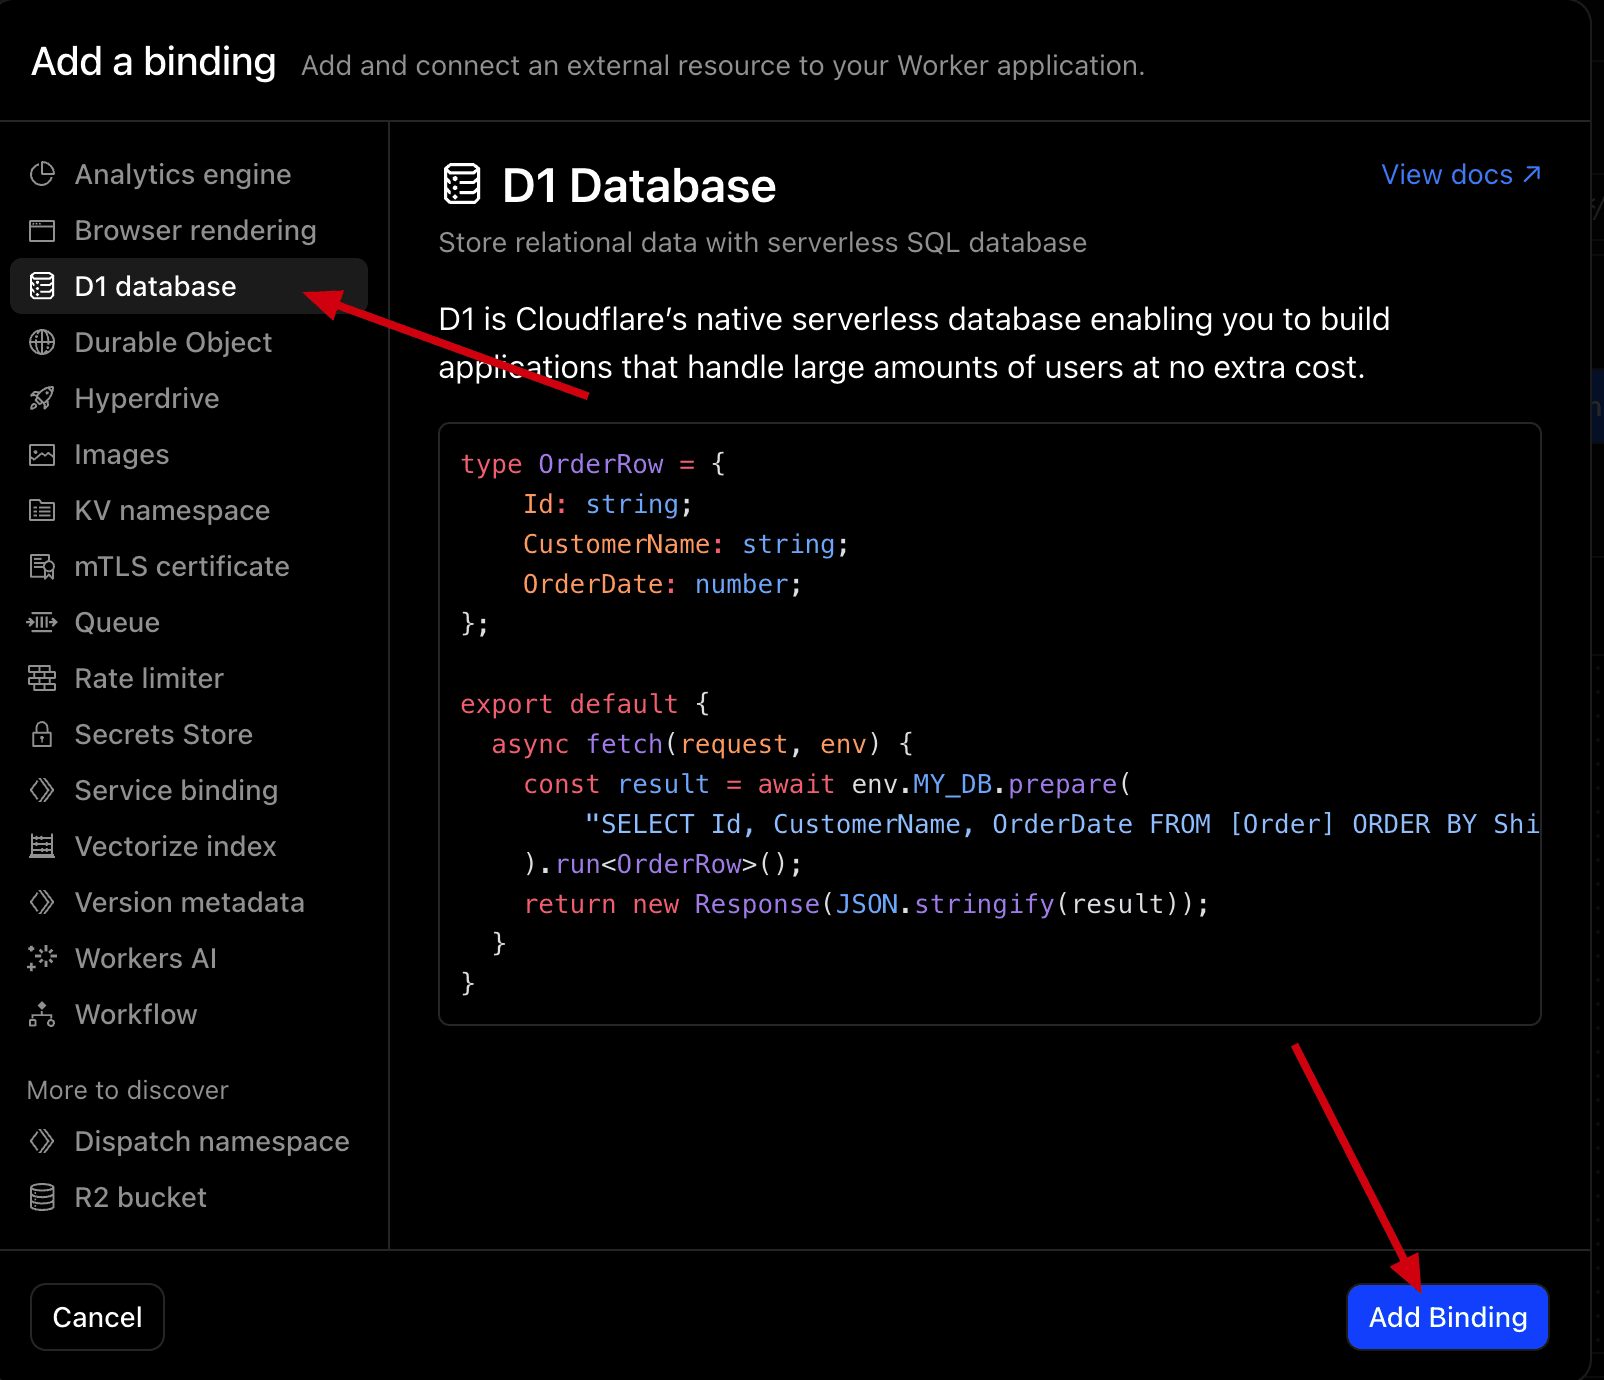Click the Workflow diagram icon
Image resolution: width=1604 pixels, height=1380 pixels.
click(42, 1015)
